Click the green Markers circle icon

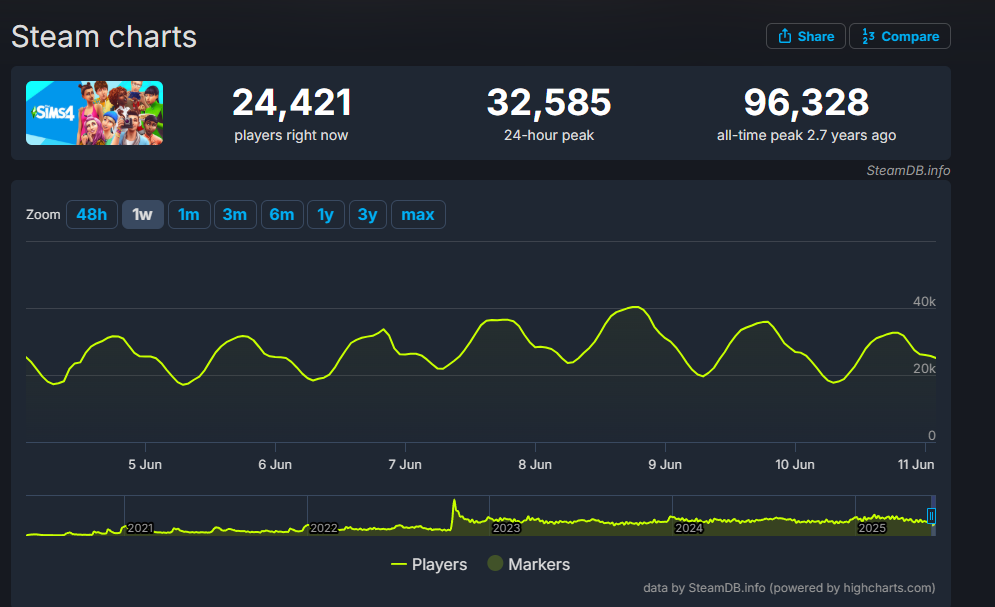pyautogui.click(x=494, y=564)
